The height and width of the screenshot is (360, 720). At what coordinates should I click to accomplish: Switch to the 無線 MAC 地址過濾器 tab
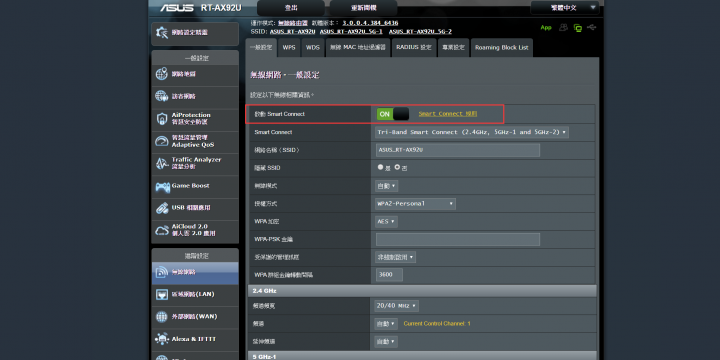[x=358, y=48]
